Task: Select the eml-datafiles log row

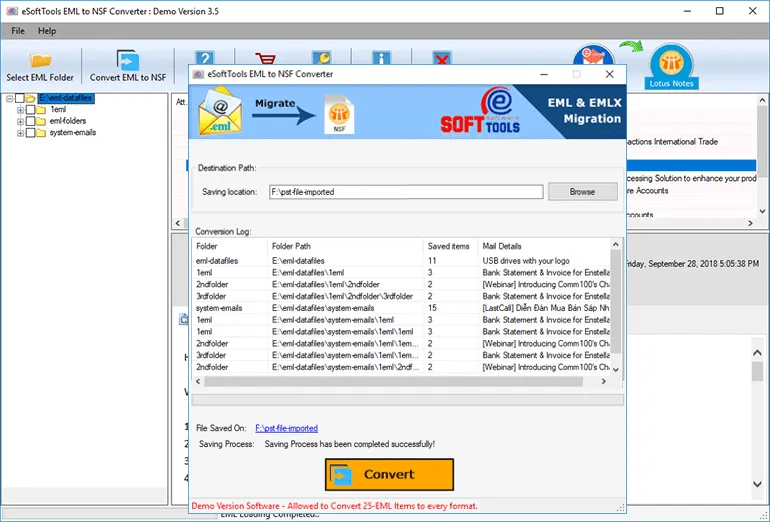Action: (x=401, y=261)
